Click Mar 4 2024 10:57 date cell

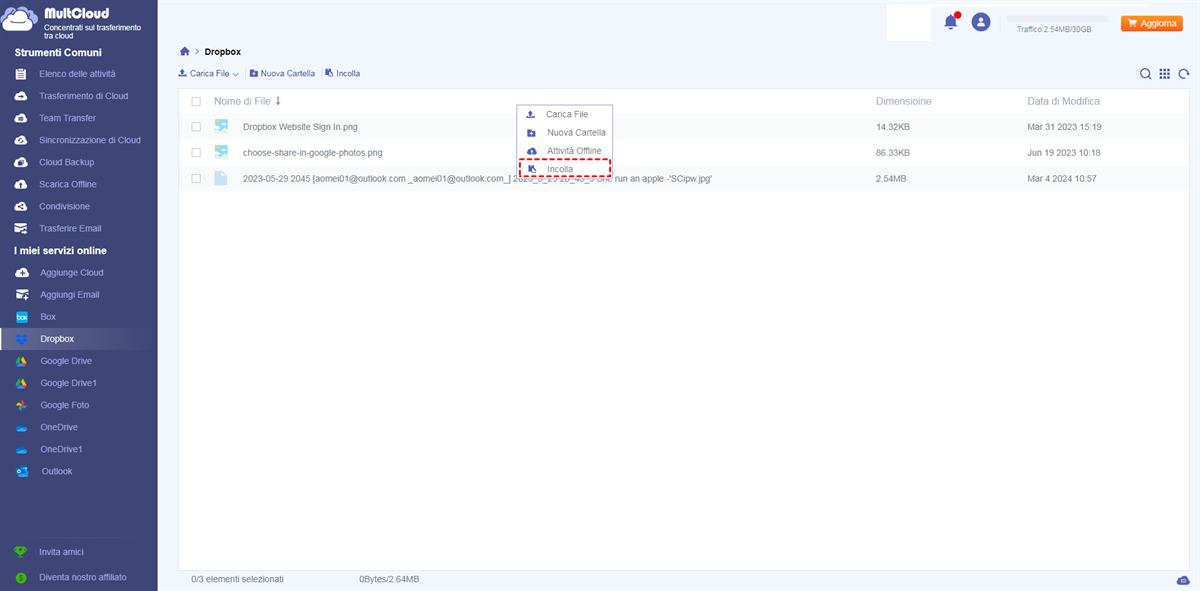point(1061,178)
